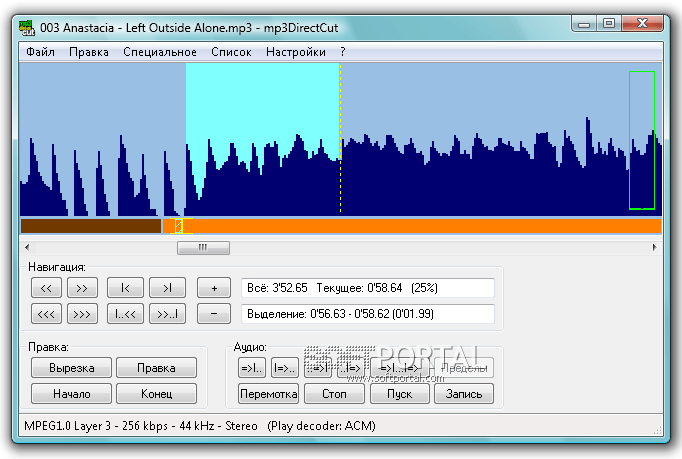The height and width of the screenshot is (459, 682).
Task: Click the << step back navigation button
Action: (x=46, y=288)
